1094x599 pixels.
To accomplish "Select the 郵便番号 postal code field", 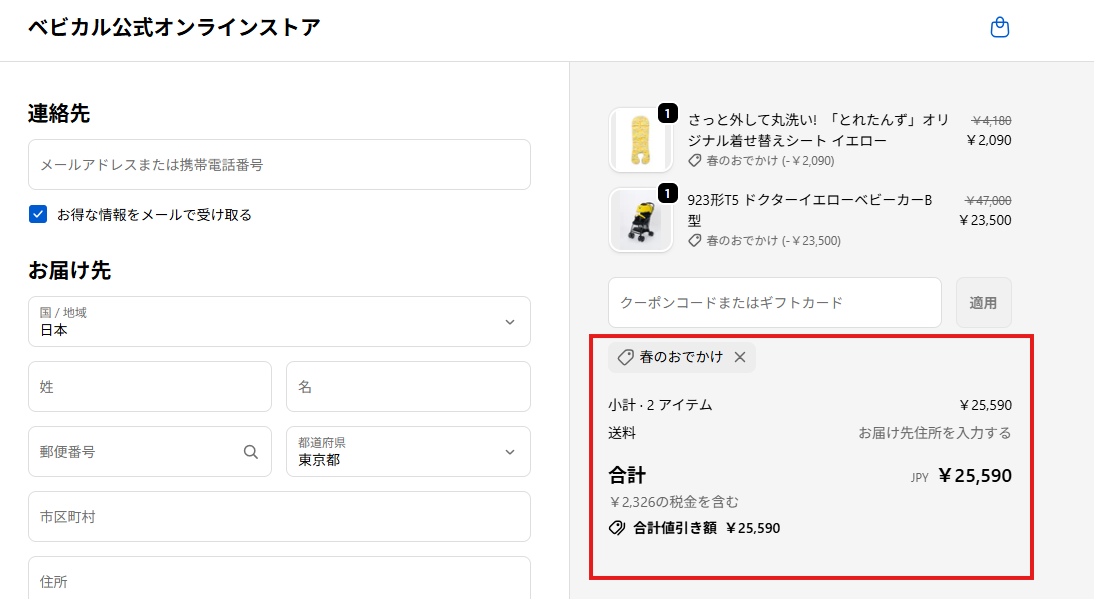I will tap(135, 452).
